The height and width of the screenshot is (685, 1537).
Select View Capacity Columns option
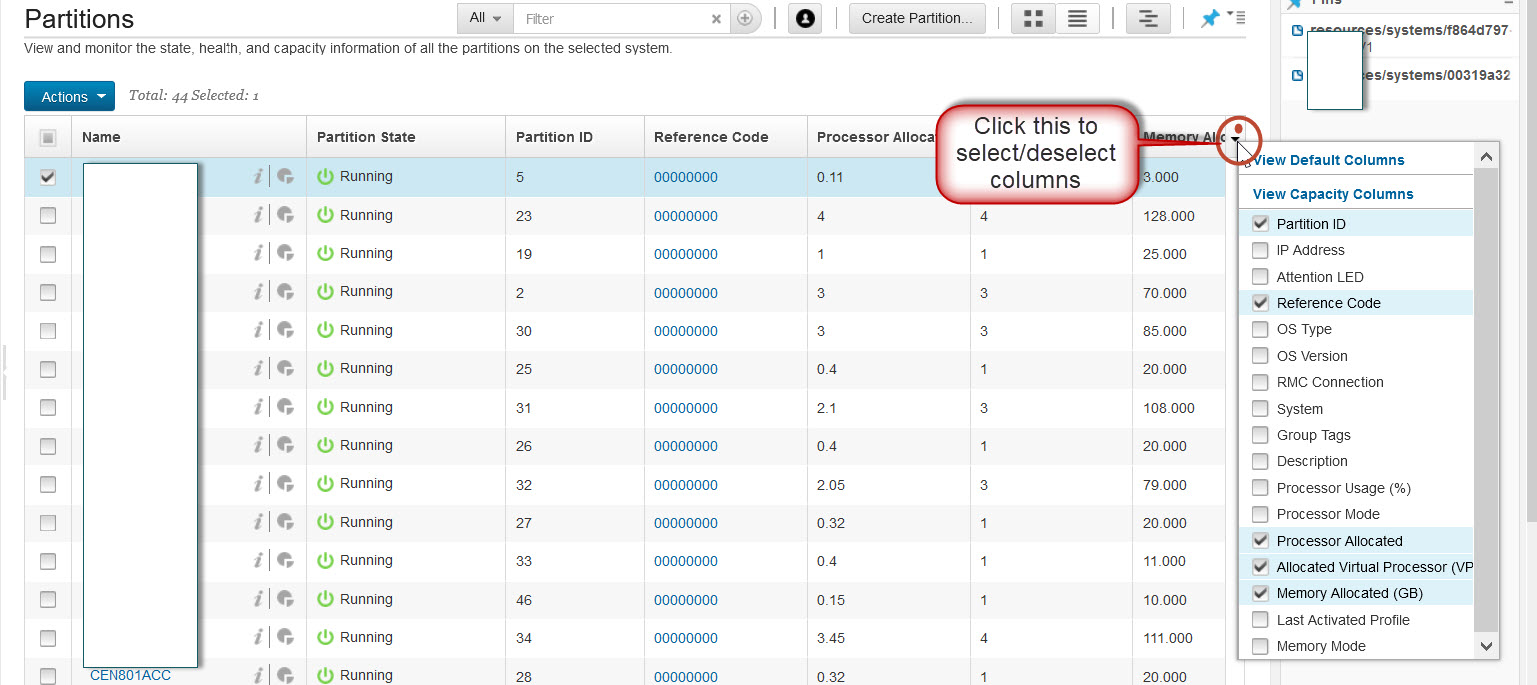click(1332, 194)
